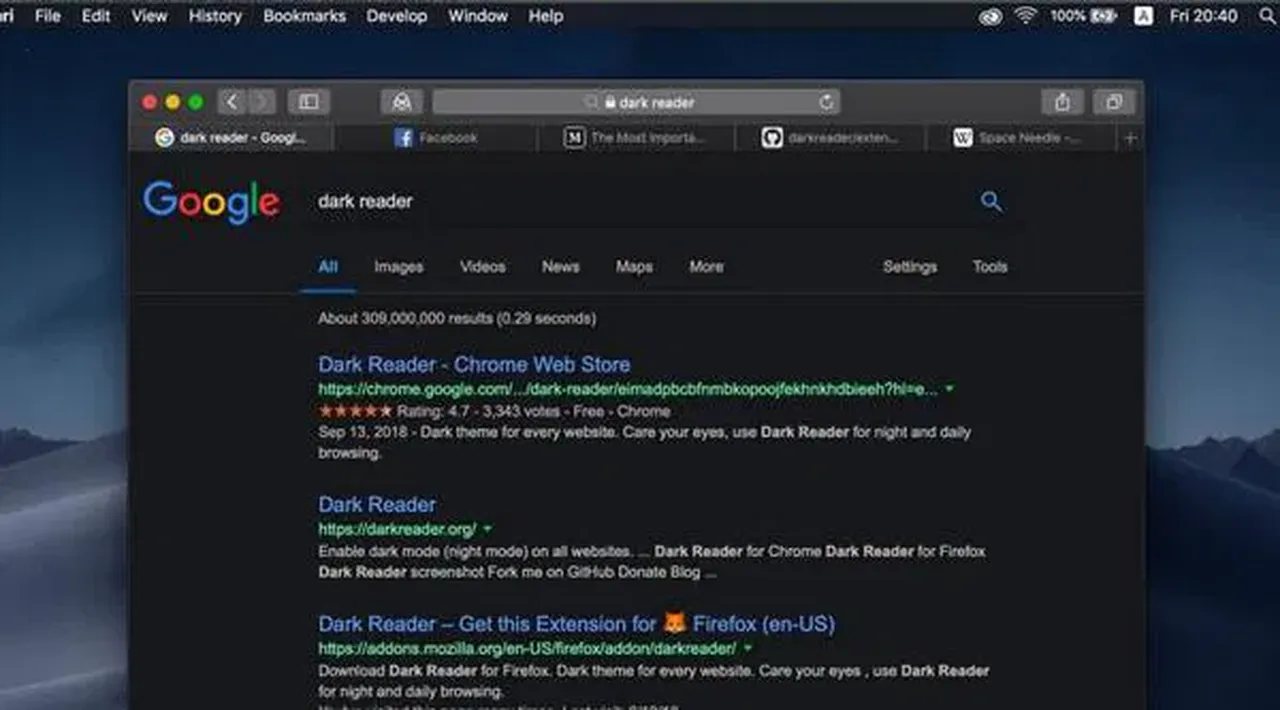Click the Share icon in toolbar
The width and height of the screenshot is (1280, 710).
[x=1062, y=102]
